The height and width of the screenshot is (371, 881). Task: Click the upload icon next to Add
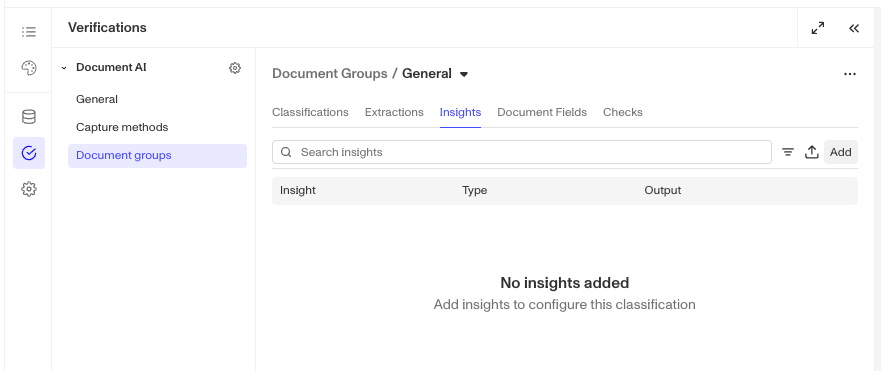pyautogui.click(x=811, y=152)
